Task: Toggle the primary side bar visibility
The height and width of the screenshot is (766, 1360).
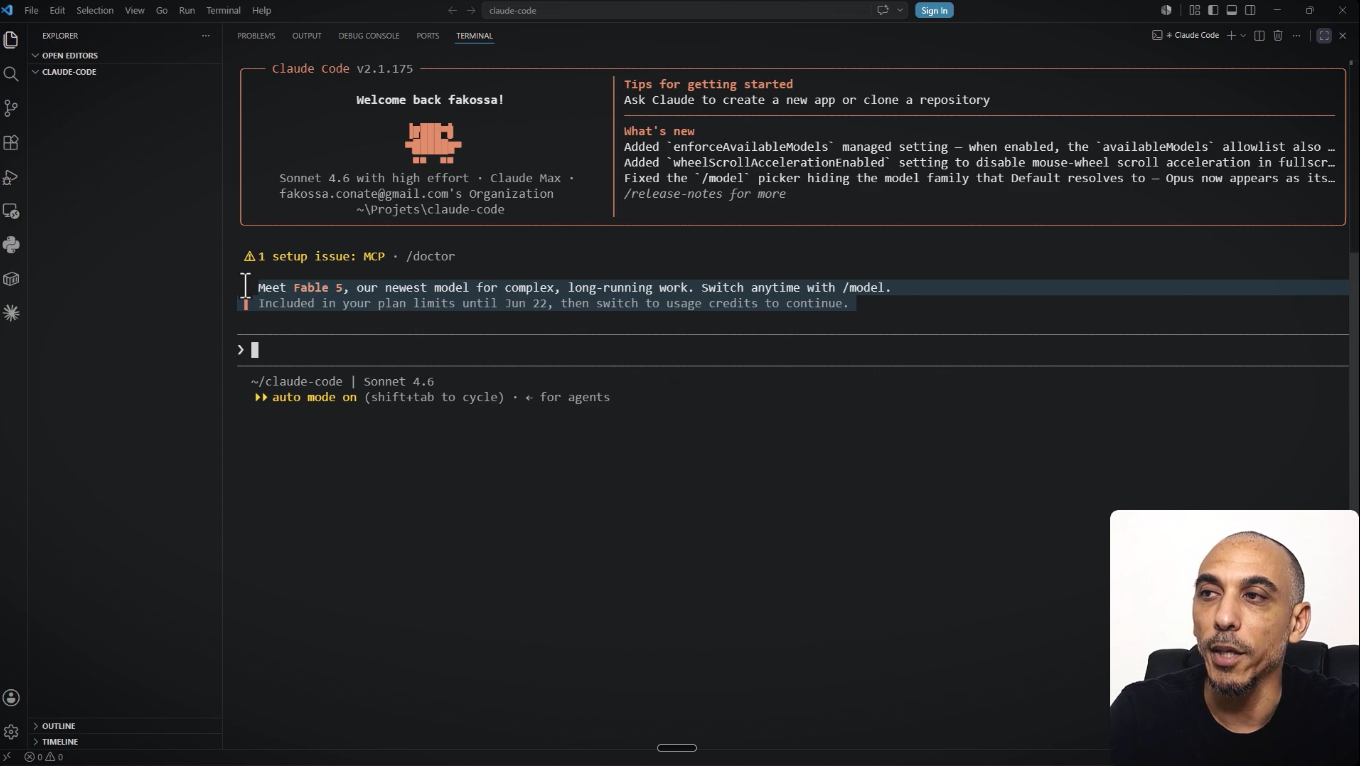Action: (1213, 10)
